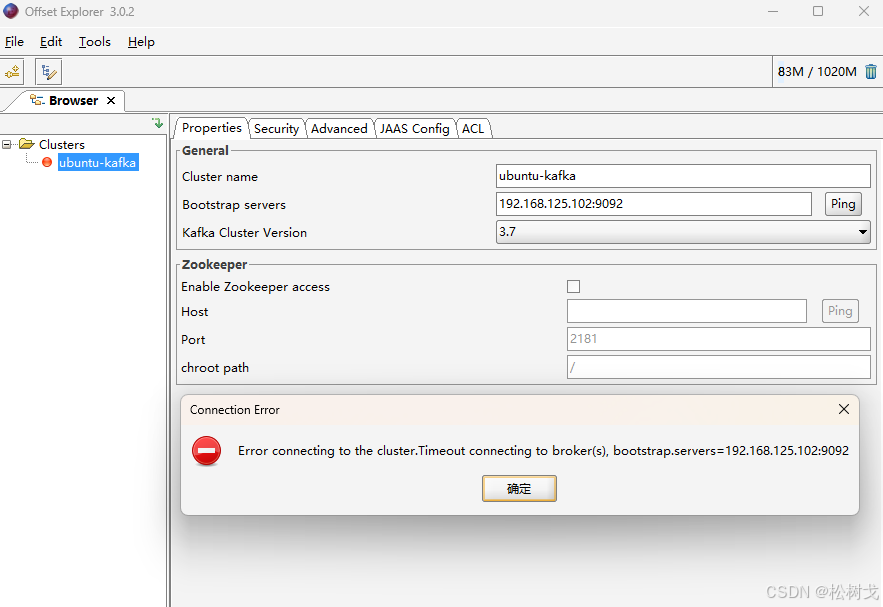Screen dimensions: 883x607
Task: Click the Connection Error dialog title
Action: (234, 410)
